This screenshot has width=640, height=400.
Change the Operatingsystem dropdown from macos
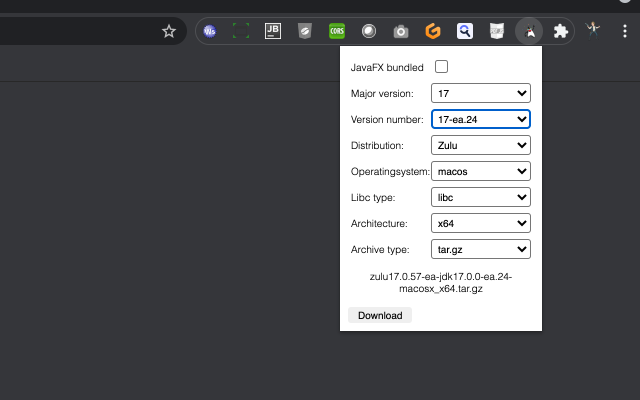tap(480, 171)
